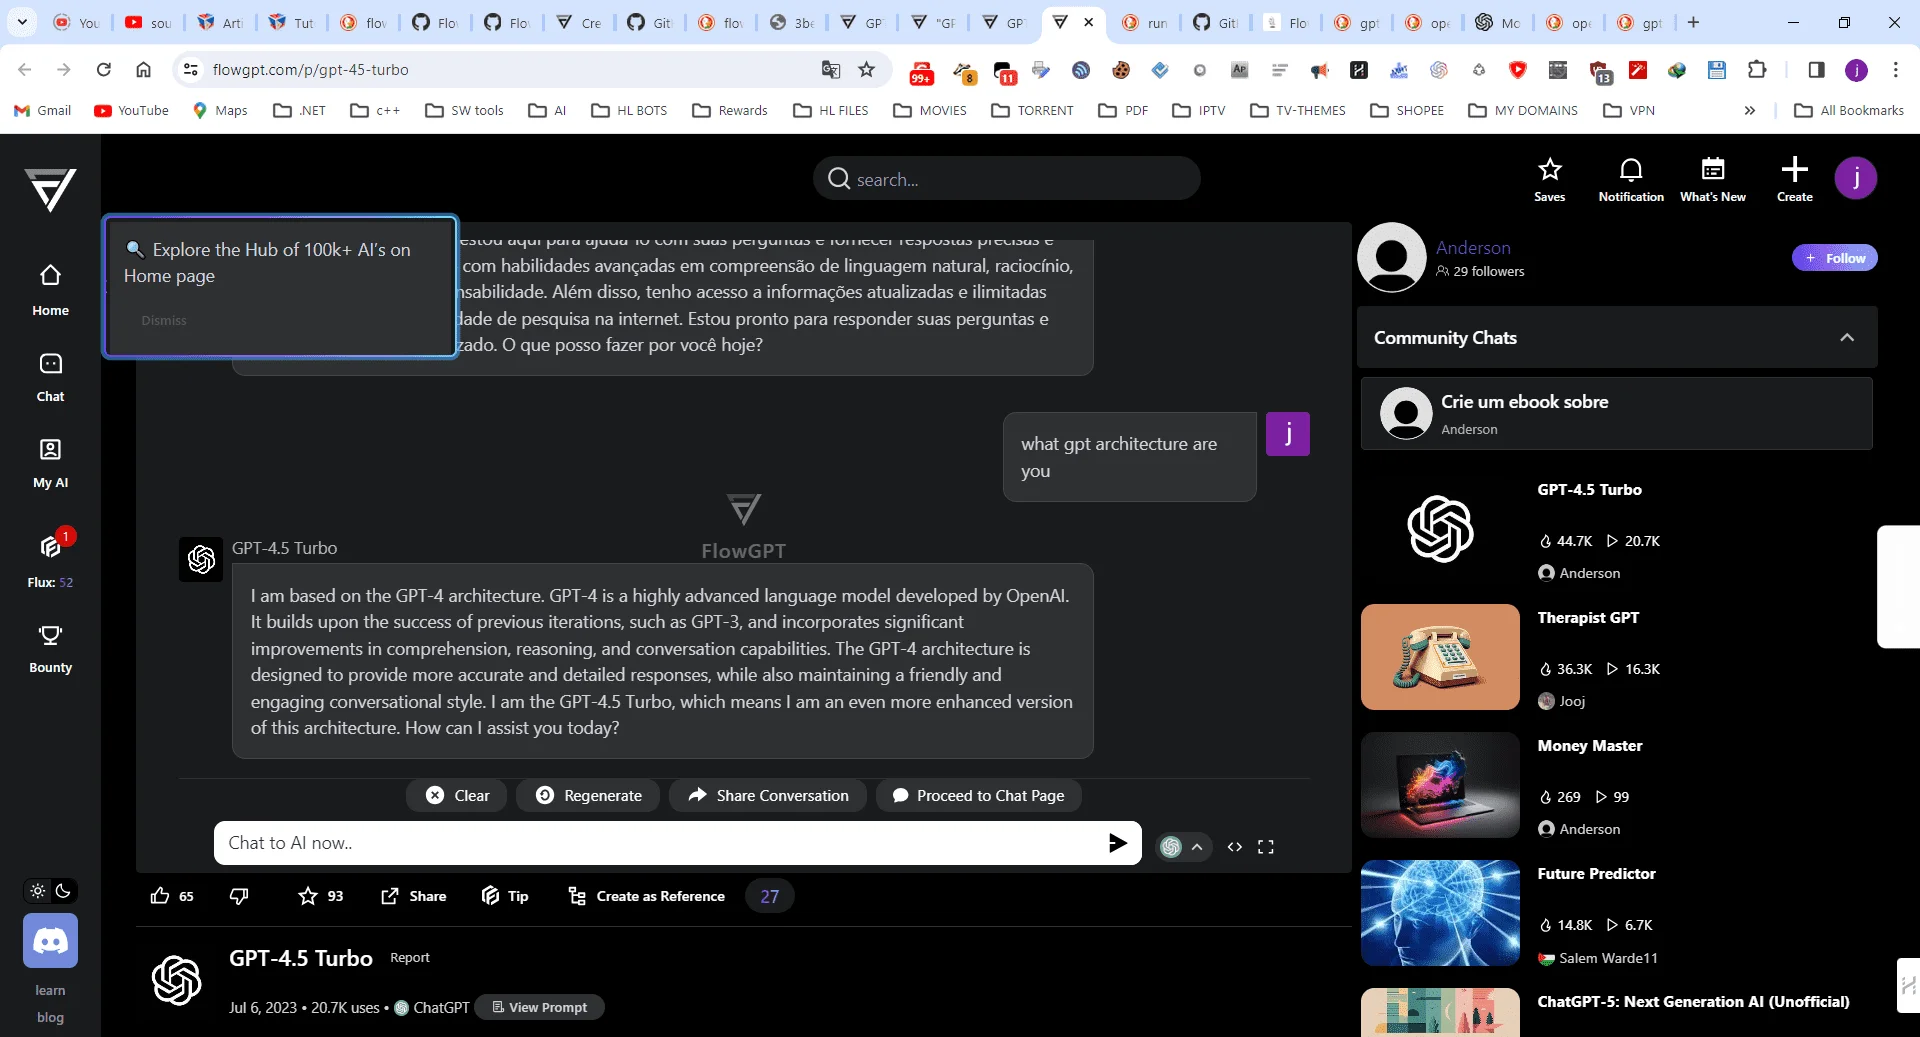Bookmark this tab with star icon
Image resolution: width=1920 pixels, height=1037 pixels.
point(866,69)
